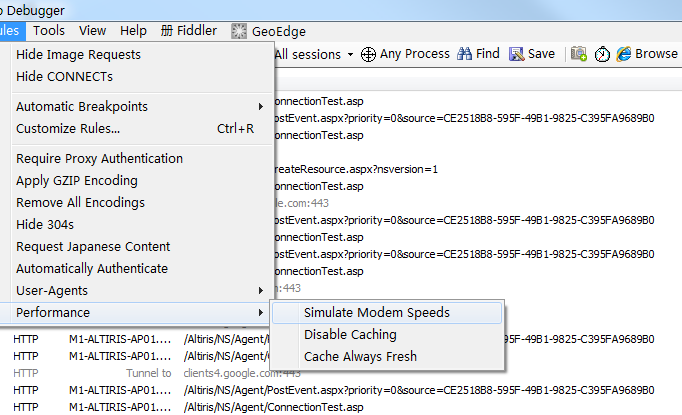Toggle Hide Image Requests option
Image resolution: width=682 pixels, height=415 pixels.
pos(78,55)
